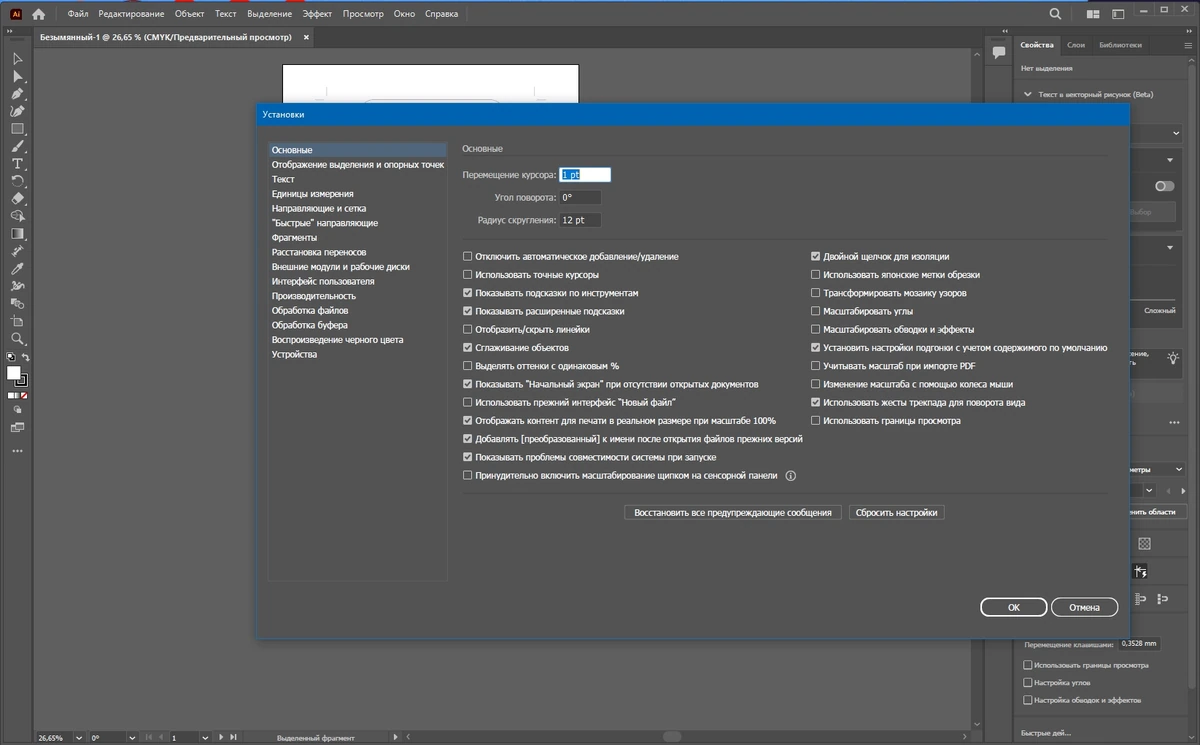Image resolution: width=1200 pixels, height=745 pixels.
Task: Open the Эффект menu
Action: (x=317, y=14)
